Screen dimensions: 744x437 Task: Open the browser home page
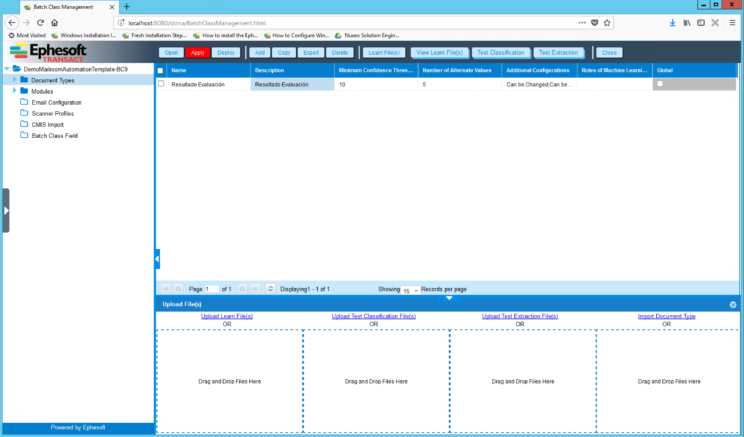55,22
